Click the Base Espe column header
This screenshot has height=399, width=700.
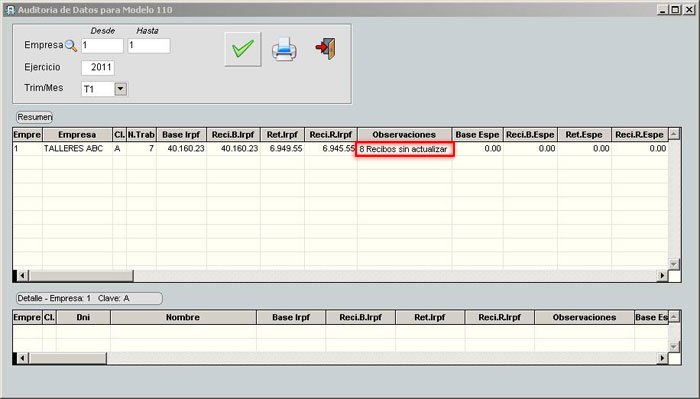pyautogui.click(x=477, y=134)
